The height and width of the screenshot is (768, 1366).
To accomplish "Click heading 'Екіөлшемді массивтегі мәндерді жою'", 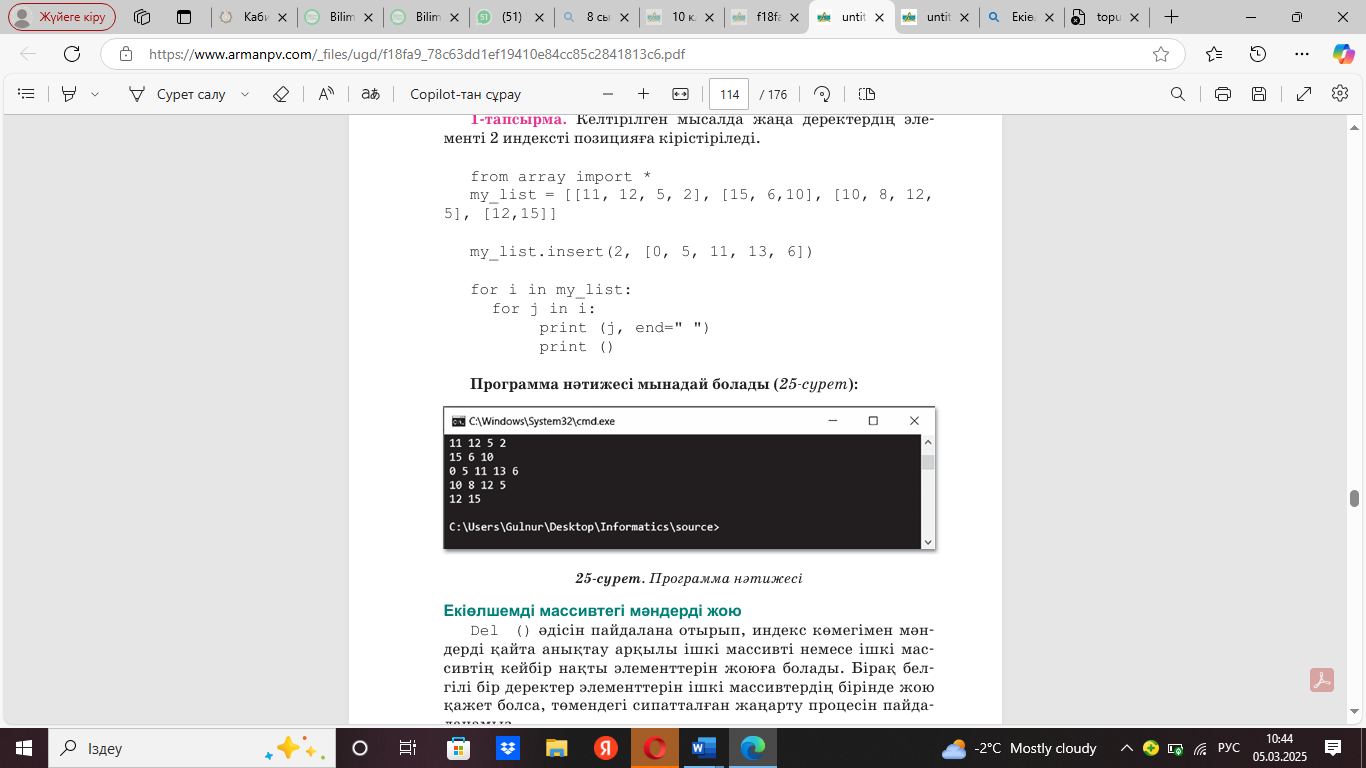I will [592, 611].
